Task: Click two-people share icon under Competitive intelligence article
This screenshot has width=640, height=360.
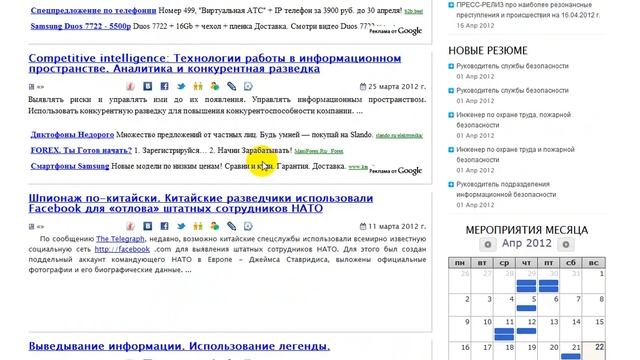Action: (198, 87)
